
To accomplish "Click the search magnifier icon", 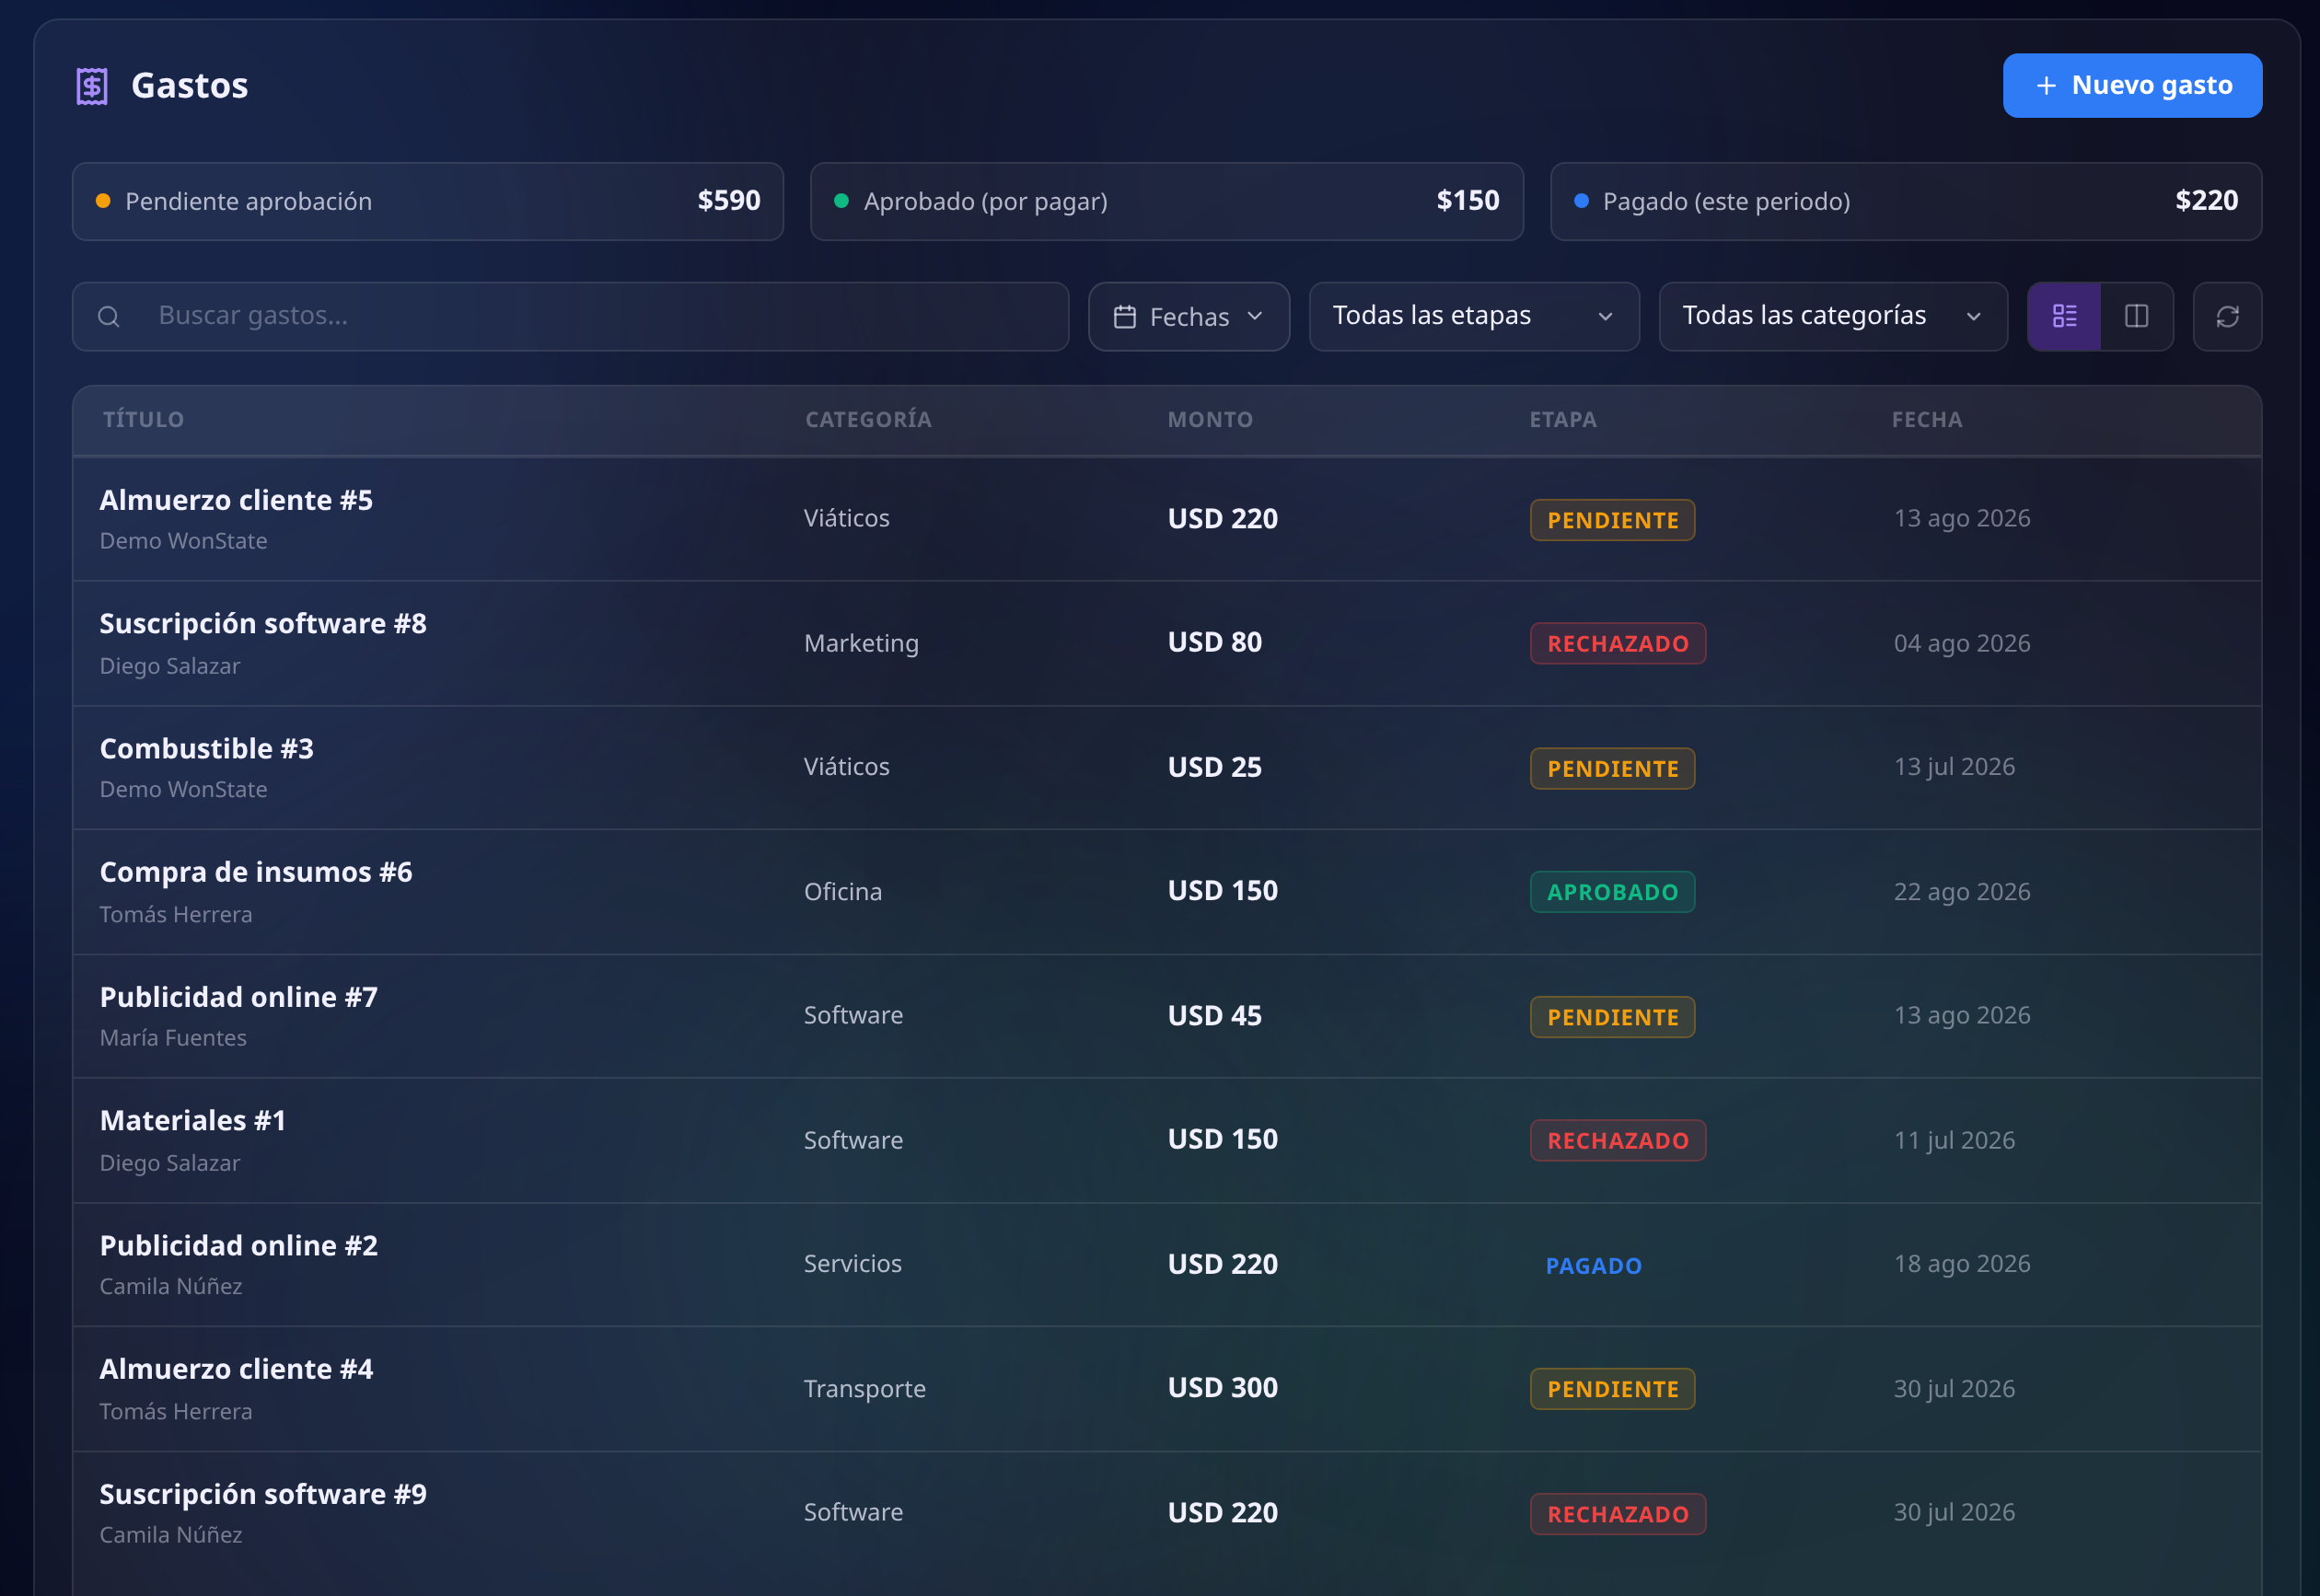I will (109, 317).
